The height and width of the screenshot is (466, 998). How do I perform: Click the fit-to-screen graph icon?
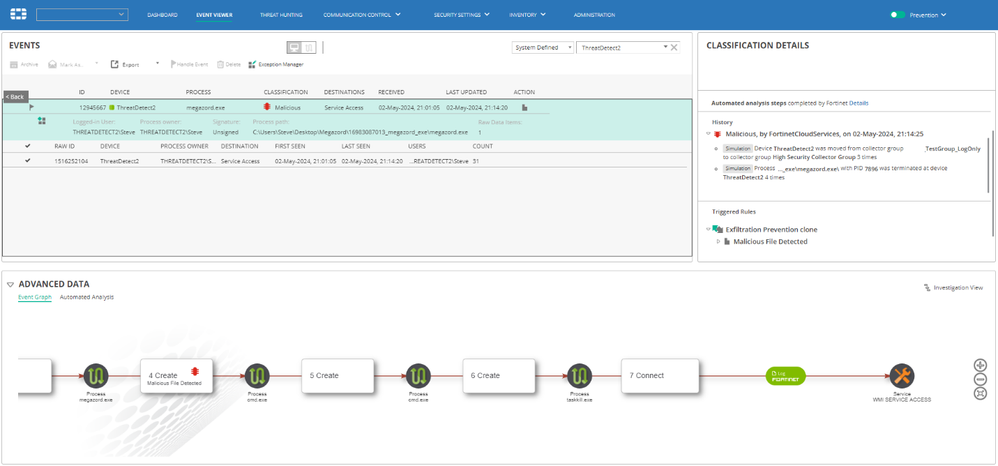[x=980, y=393]
